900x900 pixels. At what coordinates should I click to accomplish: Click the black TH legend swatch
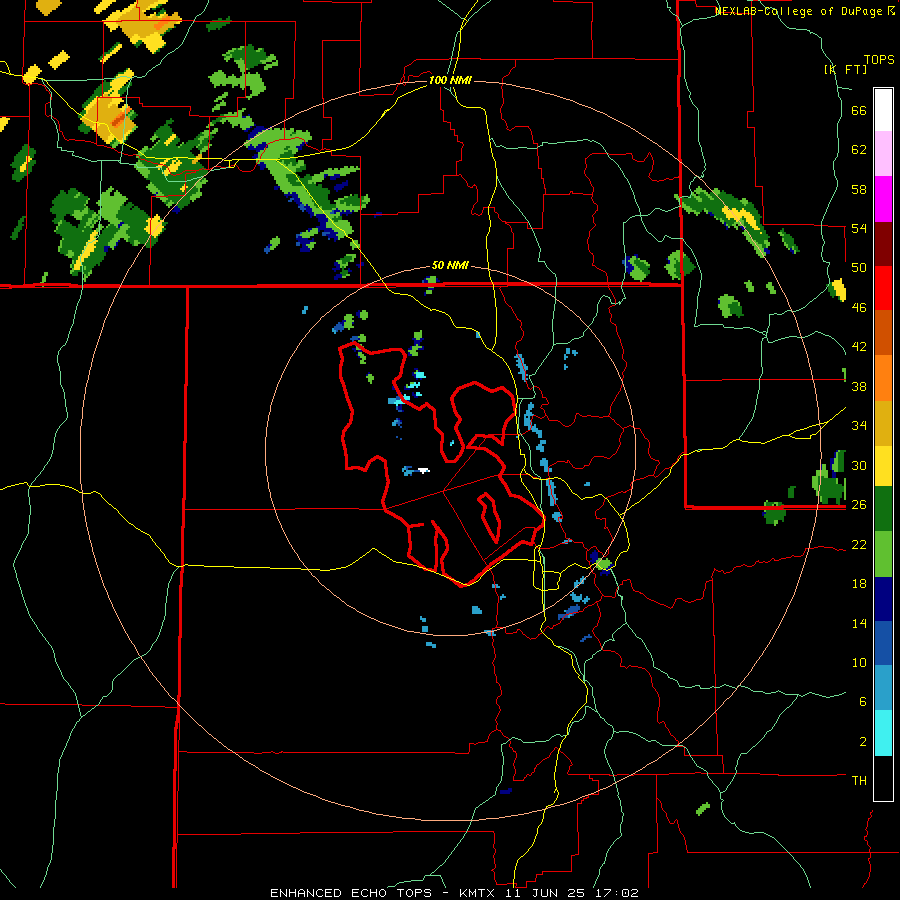883,778
